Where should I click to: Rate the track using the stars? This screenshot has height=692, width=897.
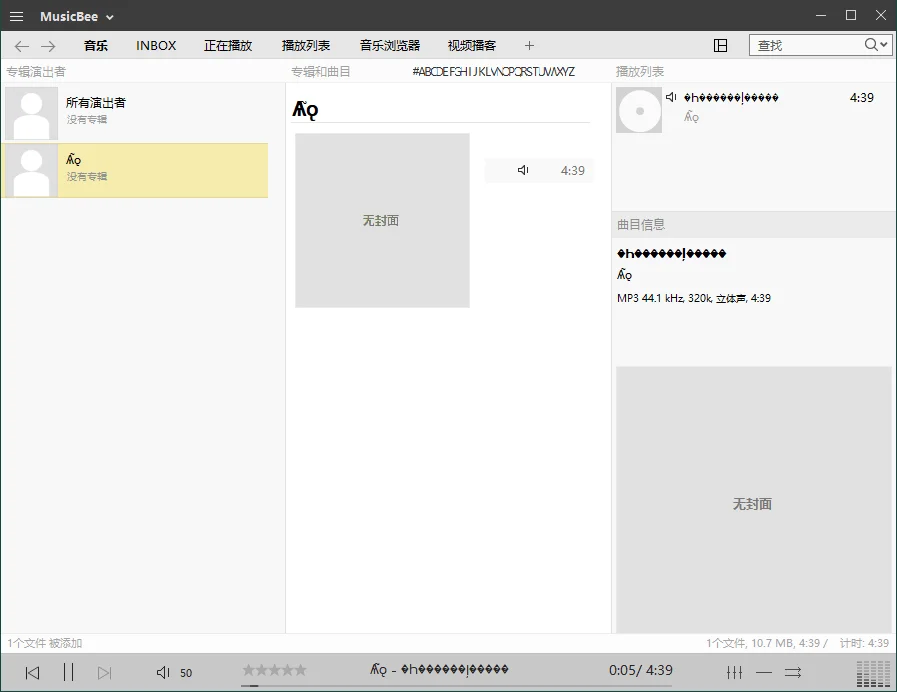[x=276, y=671]
